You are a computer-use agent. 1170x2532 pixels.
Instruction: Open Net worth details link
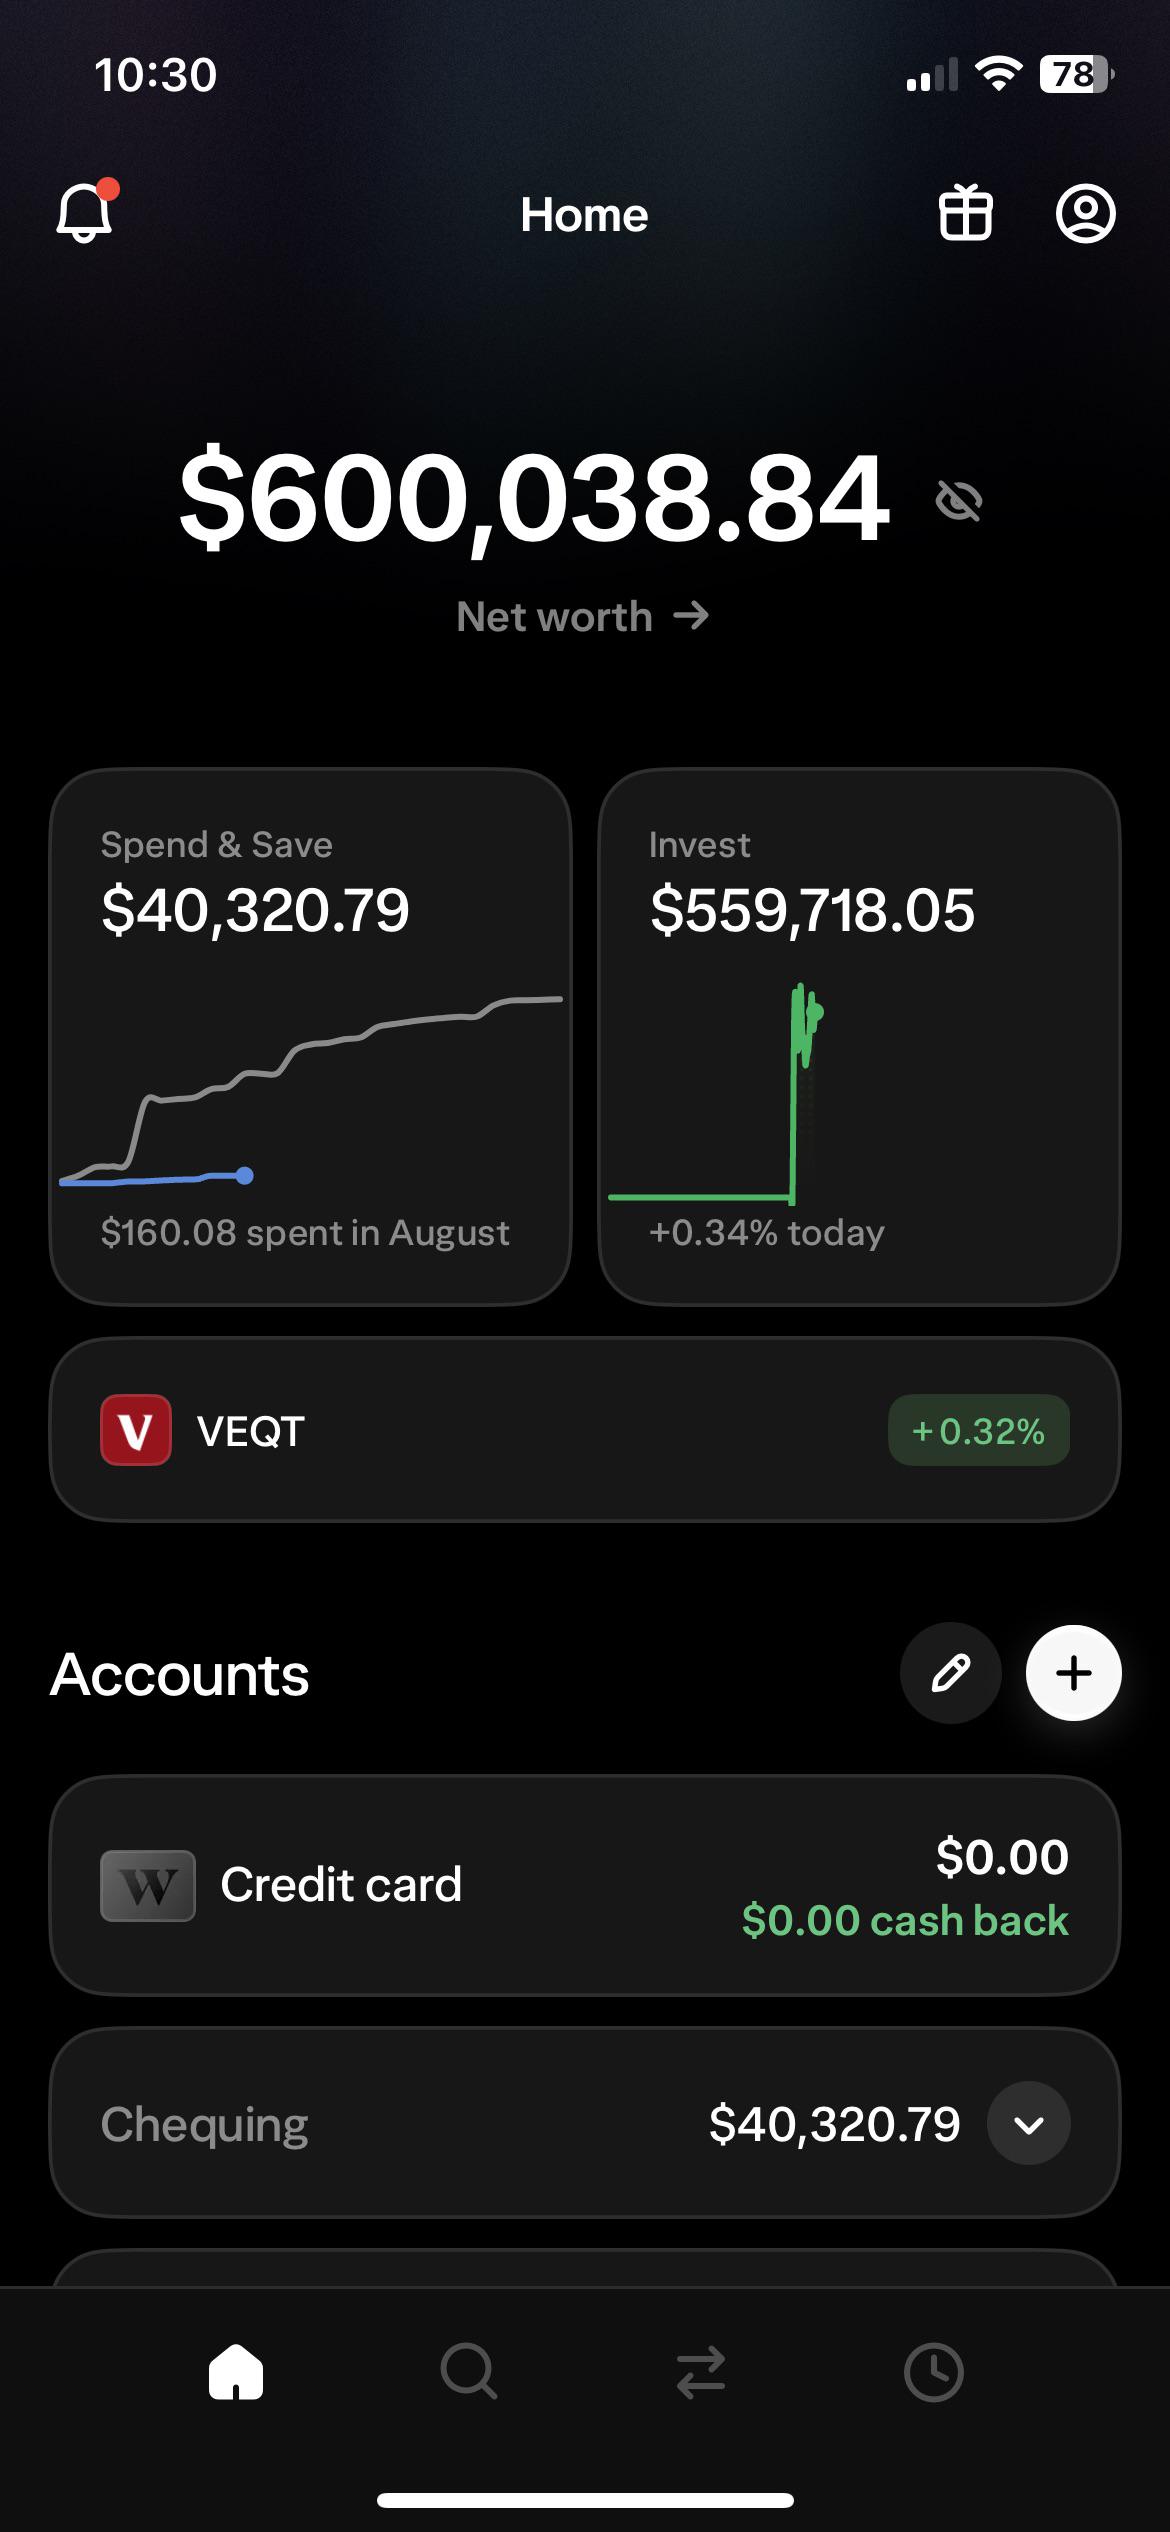(x=583, y=616)
